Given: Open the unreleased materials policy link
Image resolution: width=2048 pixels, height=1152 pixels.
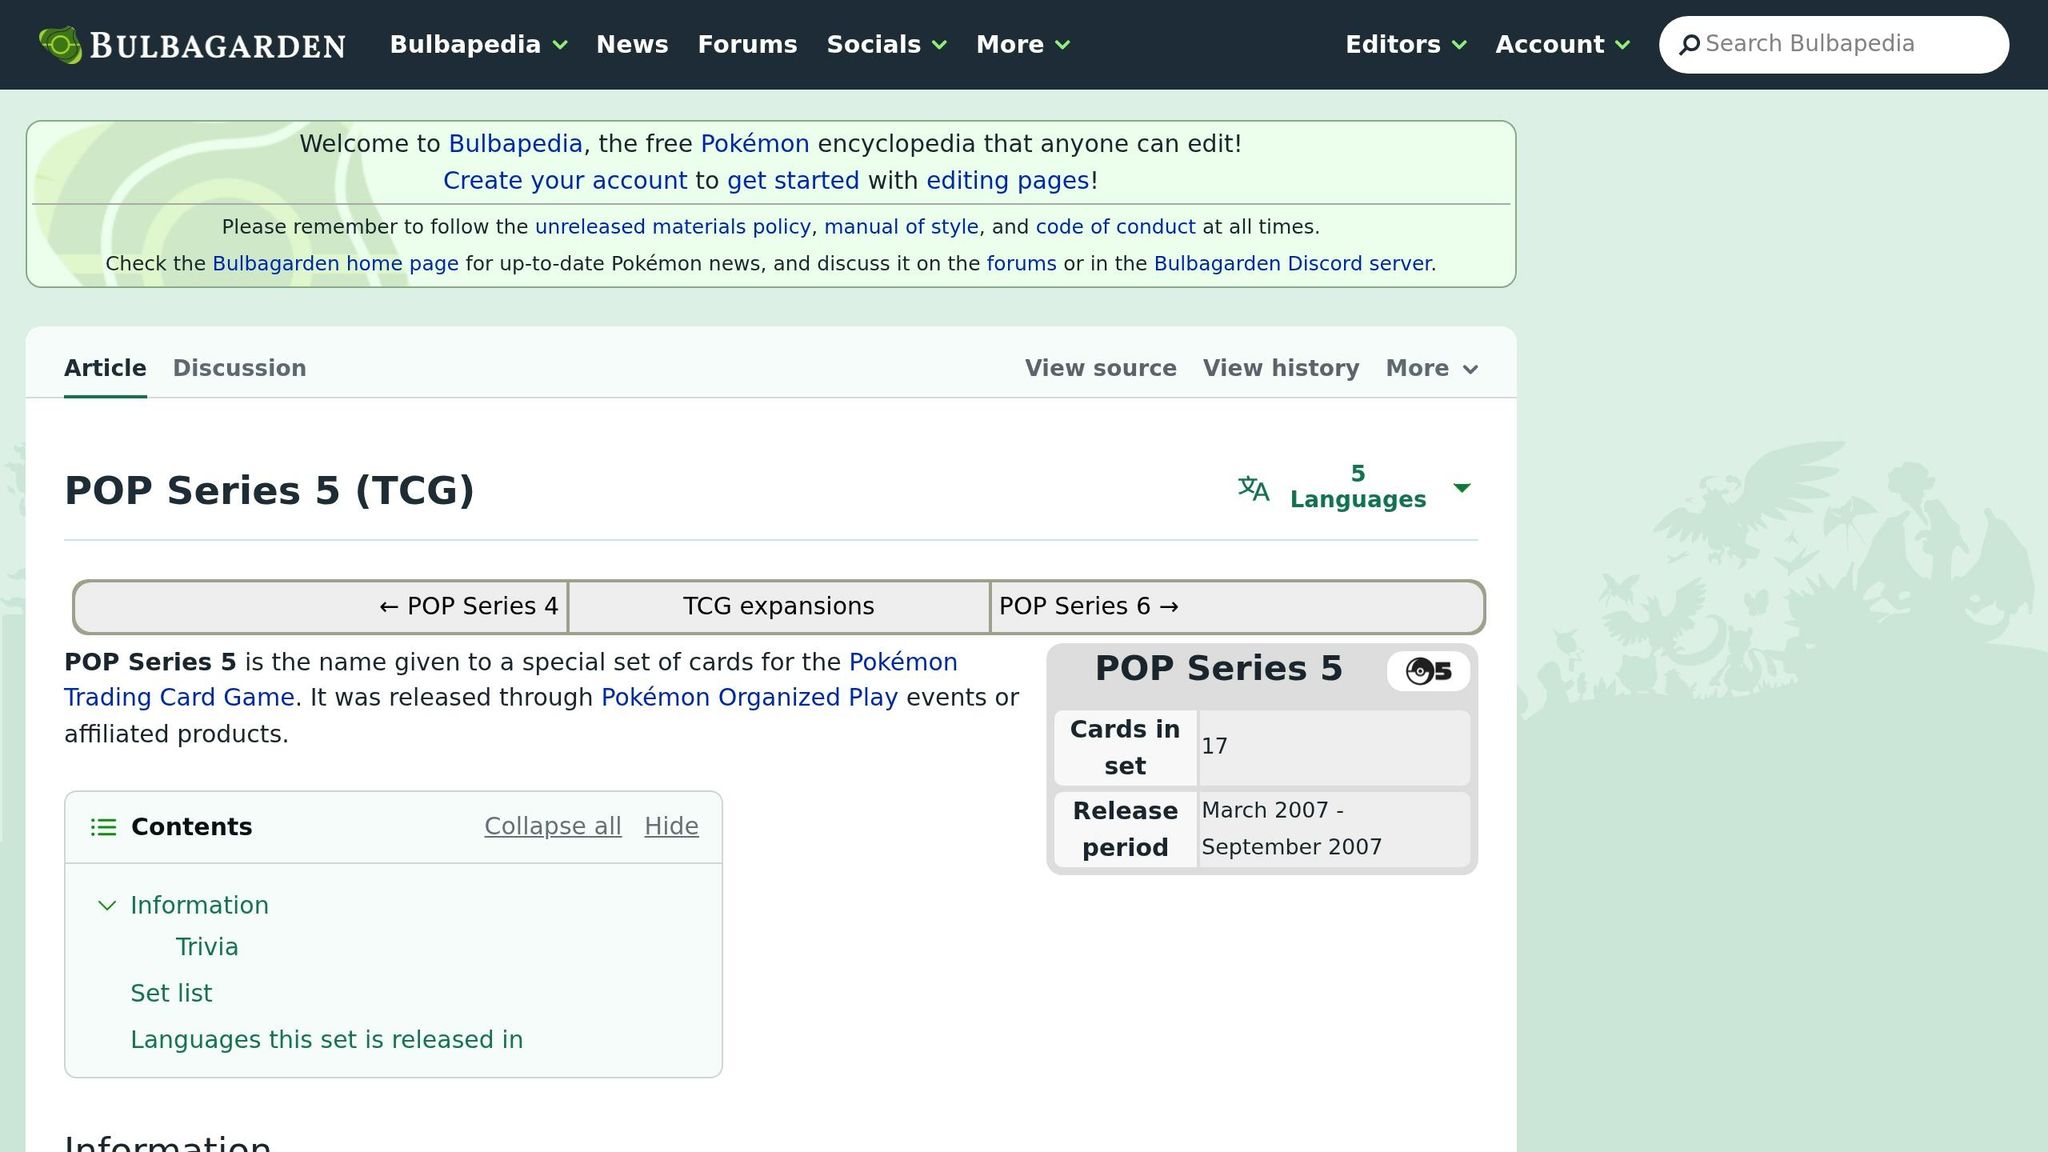Looking at the screenshot, I should (x=673, y=227).
